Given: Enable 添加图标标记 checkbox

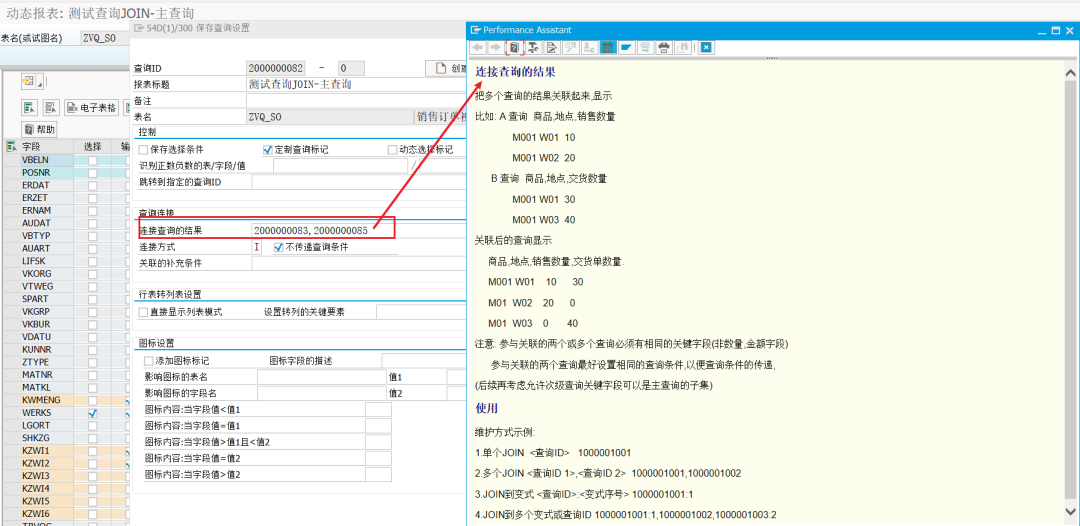Looking at the screenshot, I should pyautogui.click(x=149, y=360).
